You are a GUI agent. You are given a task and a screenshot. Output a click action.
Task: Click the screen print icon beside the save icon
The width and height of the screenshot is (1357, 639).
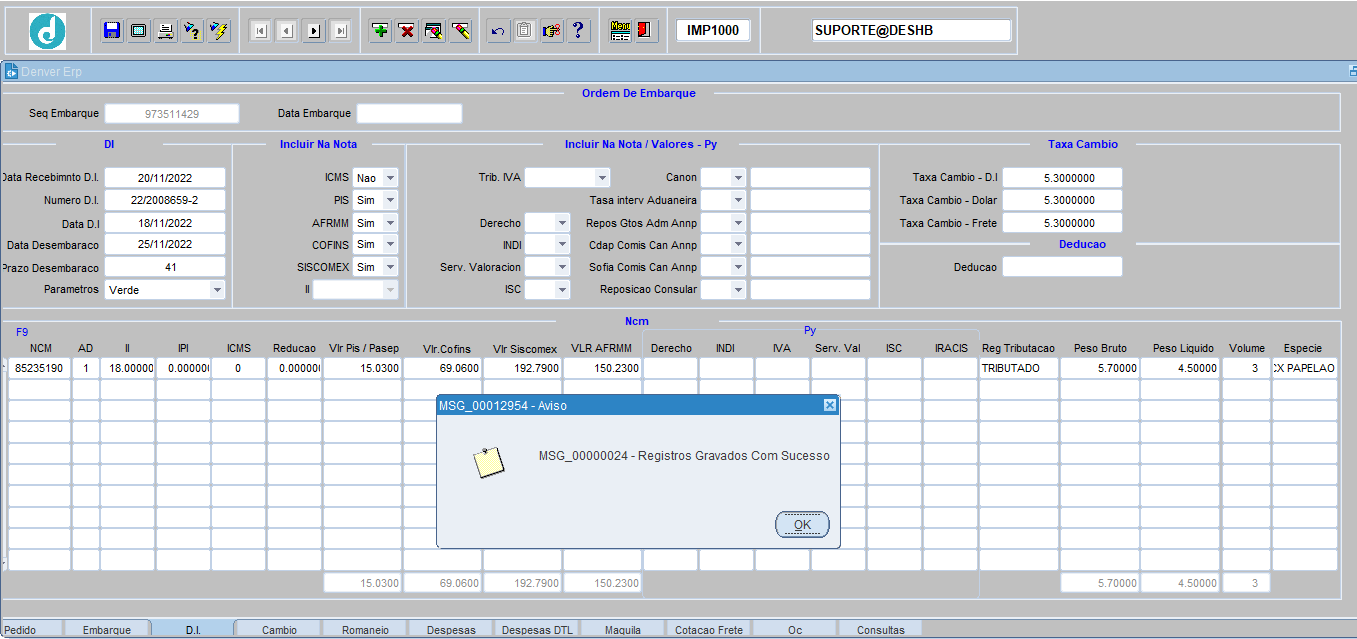coord(139,31)
